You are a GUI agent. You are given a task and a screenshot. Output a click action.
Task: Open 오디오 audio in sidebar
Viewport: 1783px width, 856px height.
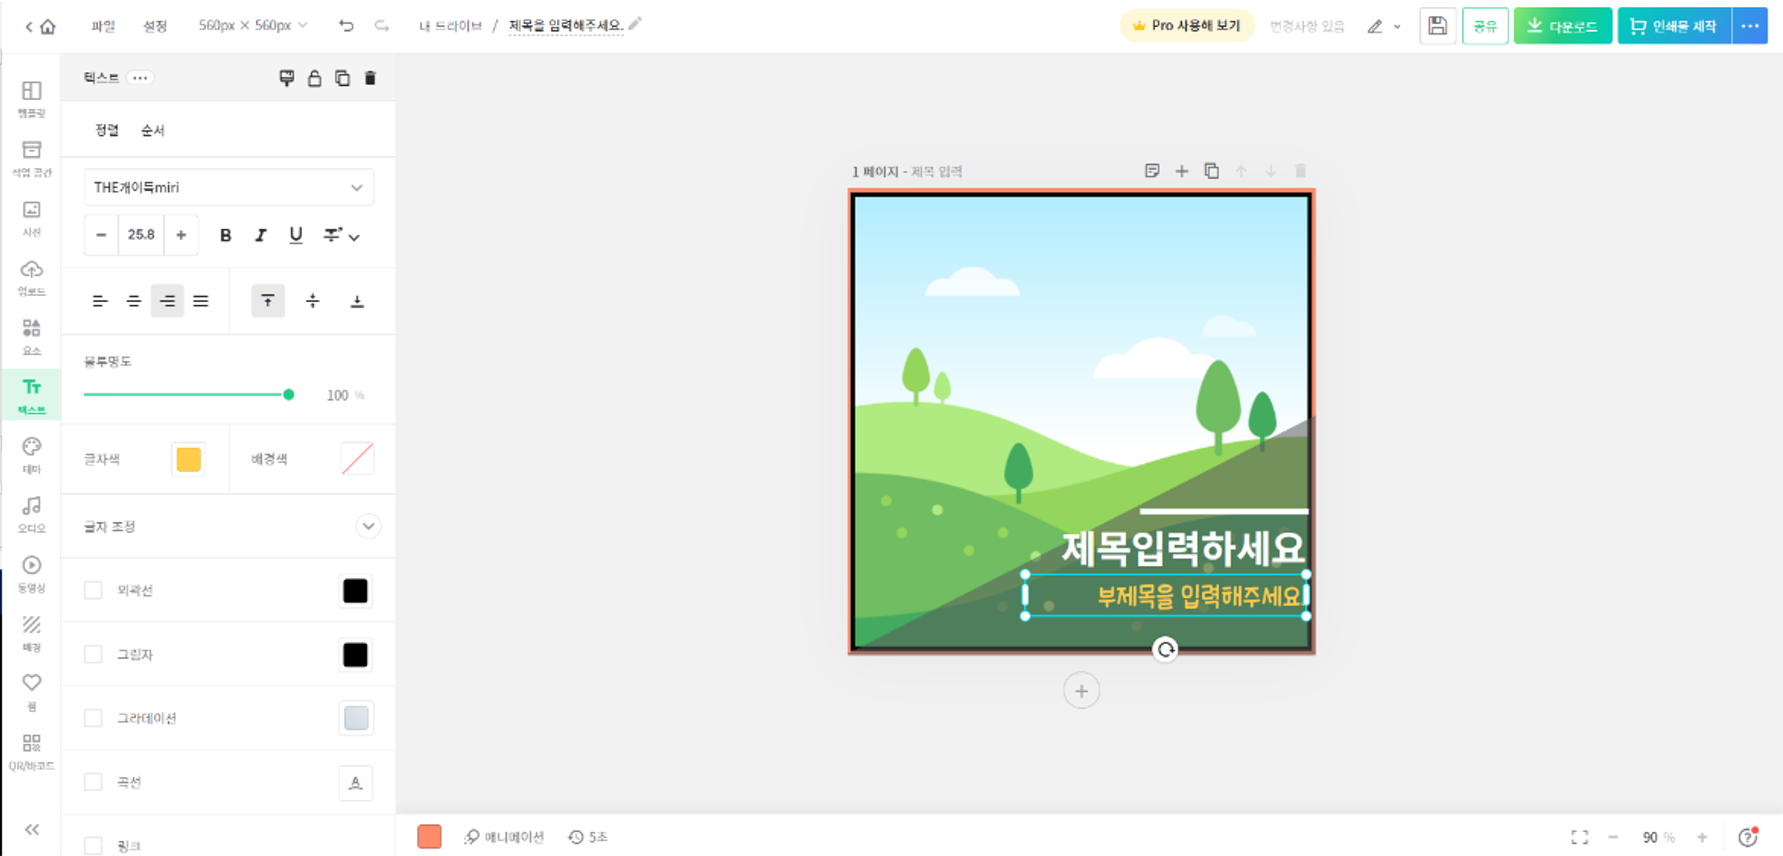[x=31, y=515]
